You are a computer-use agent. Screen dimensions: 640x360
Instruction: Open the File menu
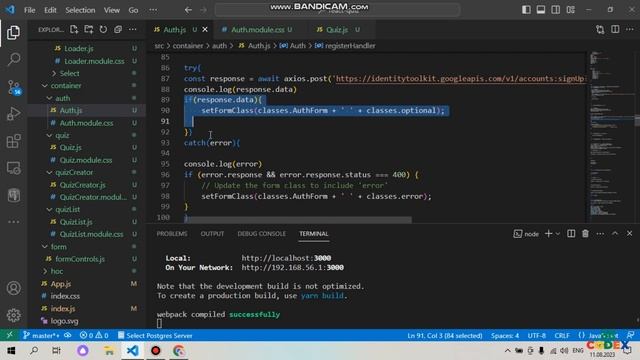pos(29,10)
